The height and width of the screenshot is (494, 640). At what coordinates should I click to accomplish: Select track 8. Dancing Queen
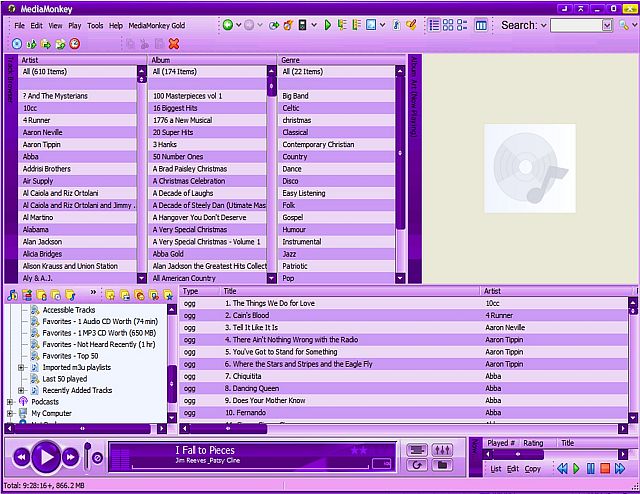point(403,388)
